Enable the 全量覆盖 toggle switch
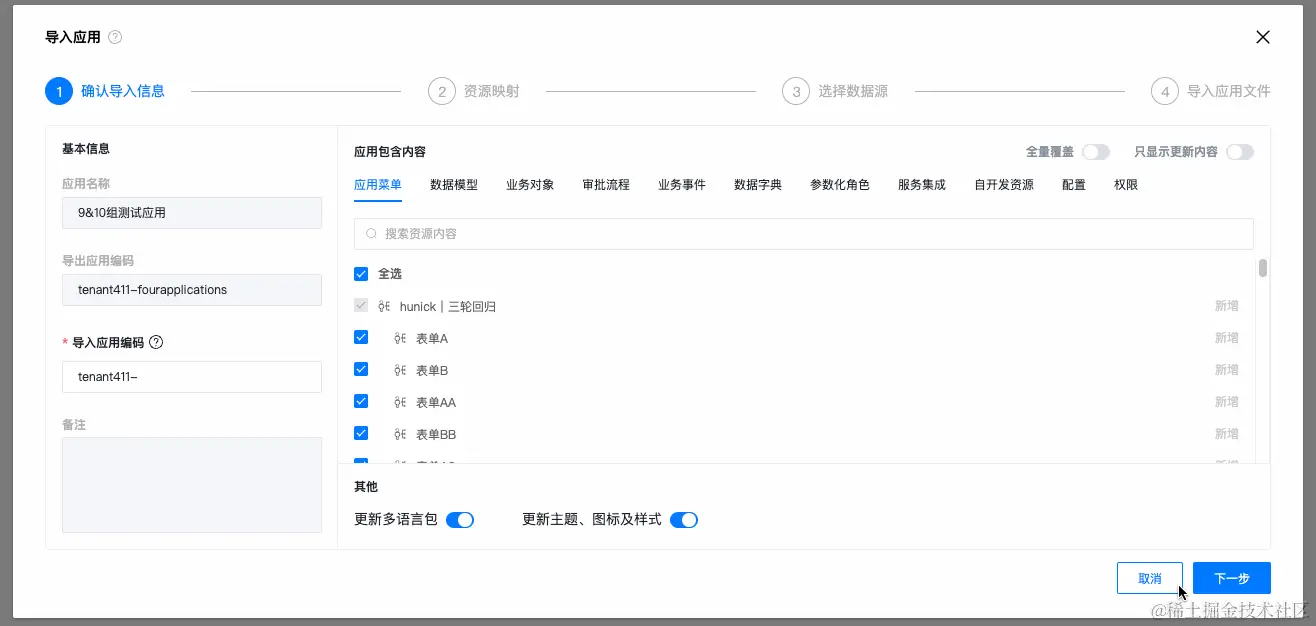This screenshot has height=626, width=1316. [x=1096, y=151]
